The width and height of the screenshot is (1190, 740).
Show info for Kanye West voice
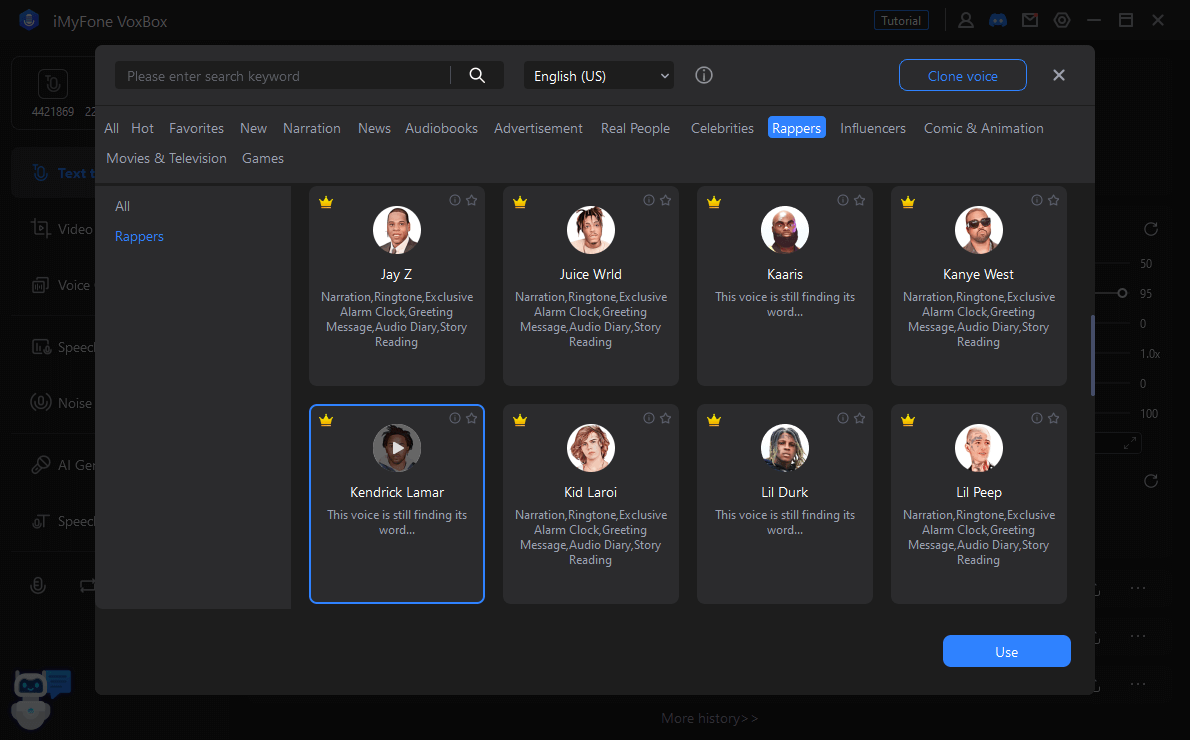[1037, 200]
